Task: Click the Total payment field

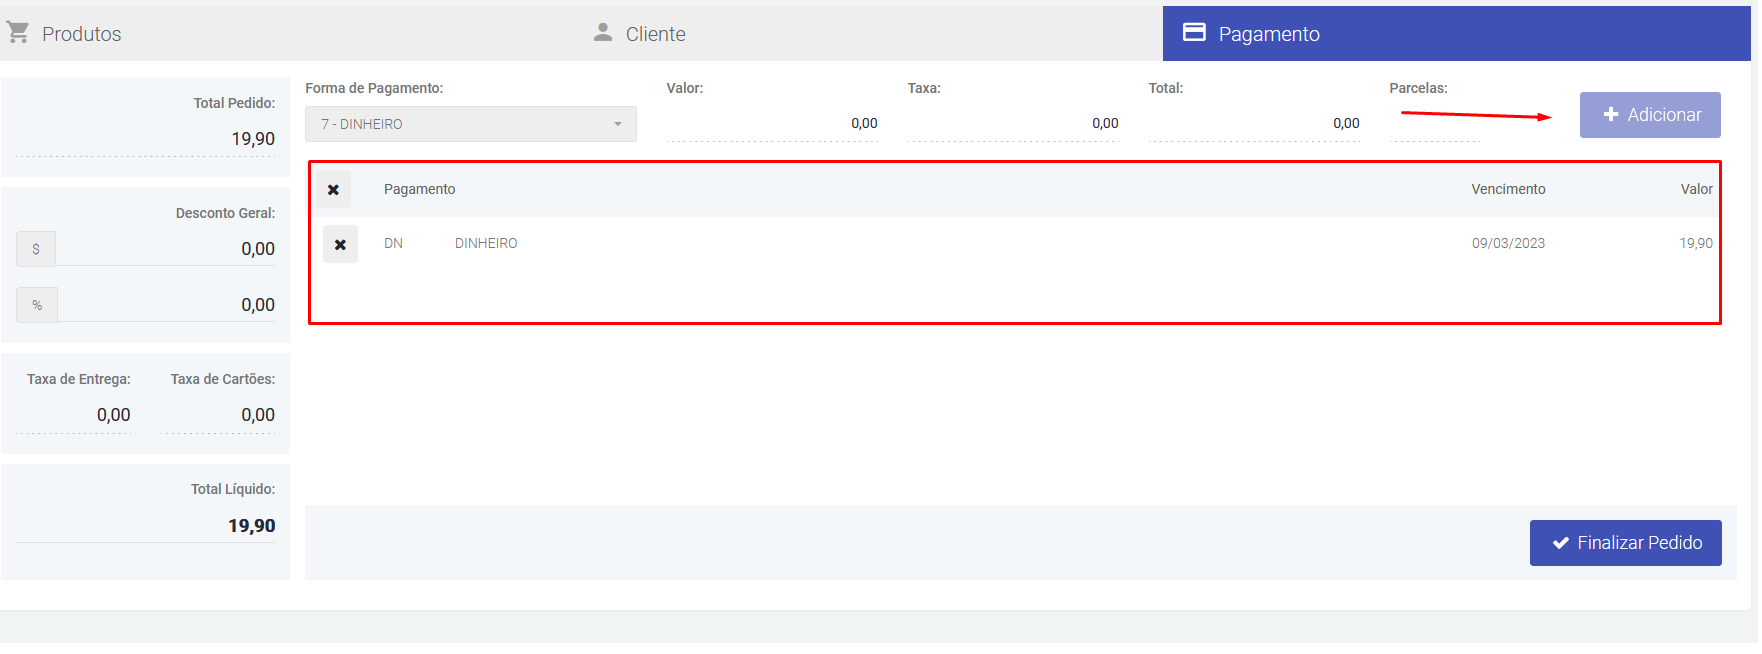Action: [x=1254, y=124]
